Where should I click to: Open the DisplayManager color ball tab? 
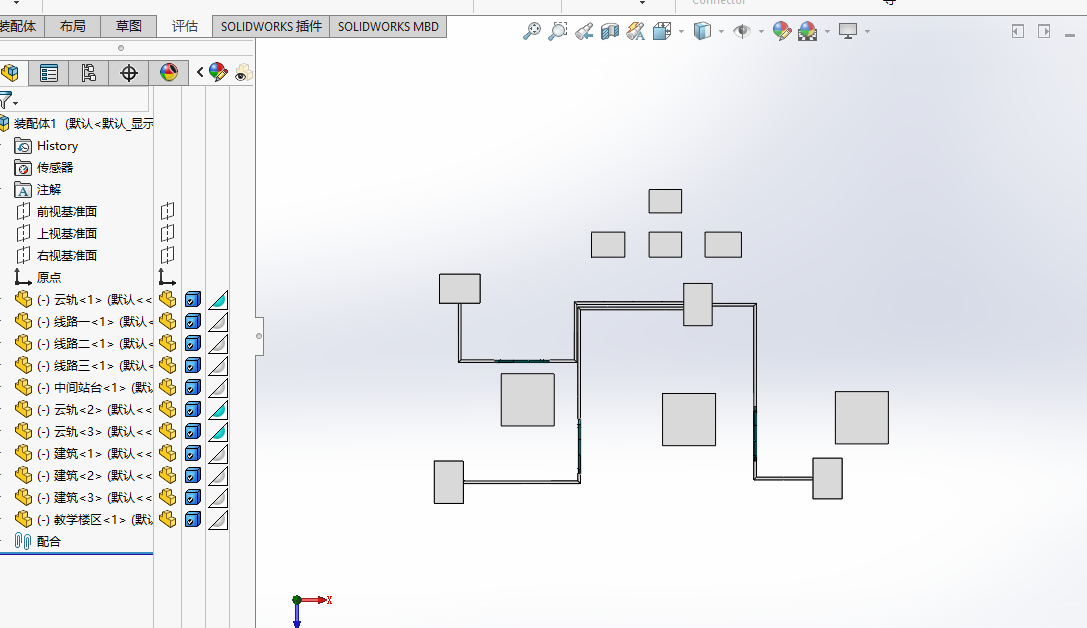(168, 73)
